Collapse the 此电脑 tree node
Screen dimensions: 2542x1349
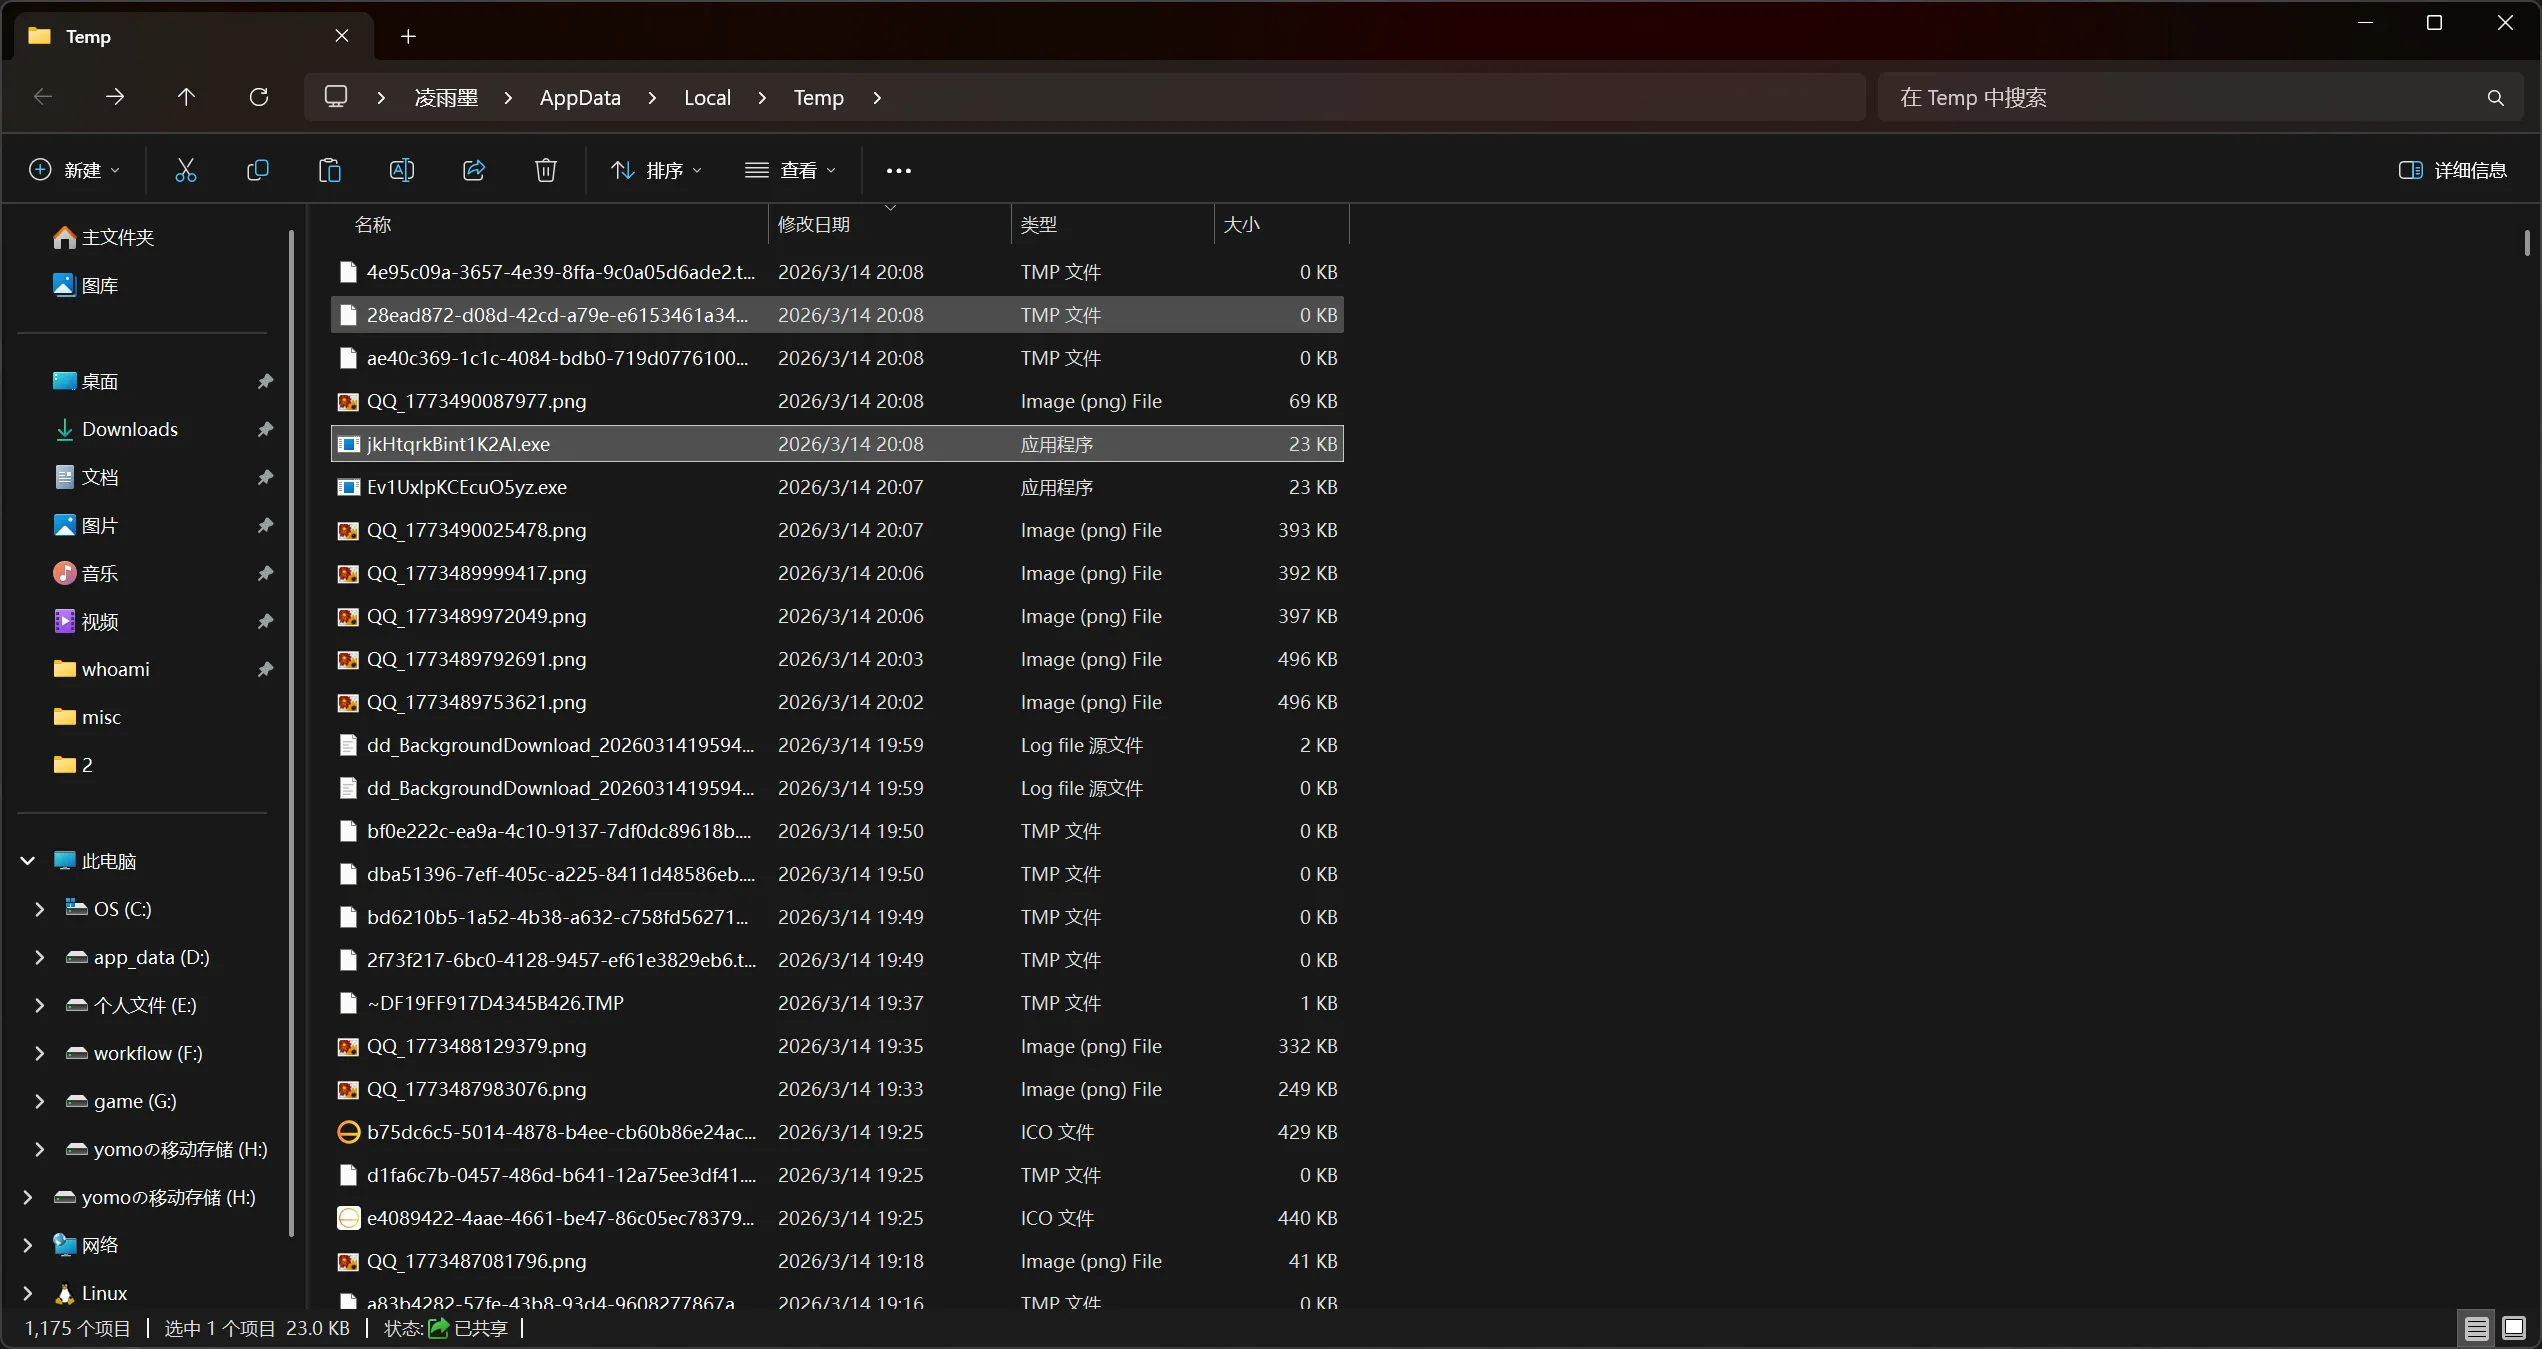coord(28,861)
